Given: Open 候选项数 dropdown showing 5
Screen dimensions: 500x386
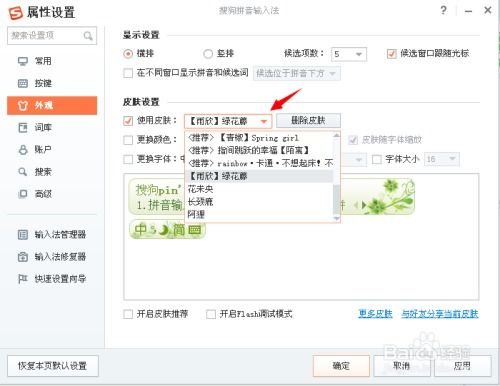Looking at the screenshot, I should tap(349, 54).
